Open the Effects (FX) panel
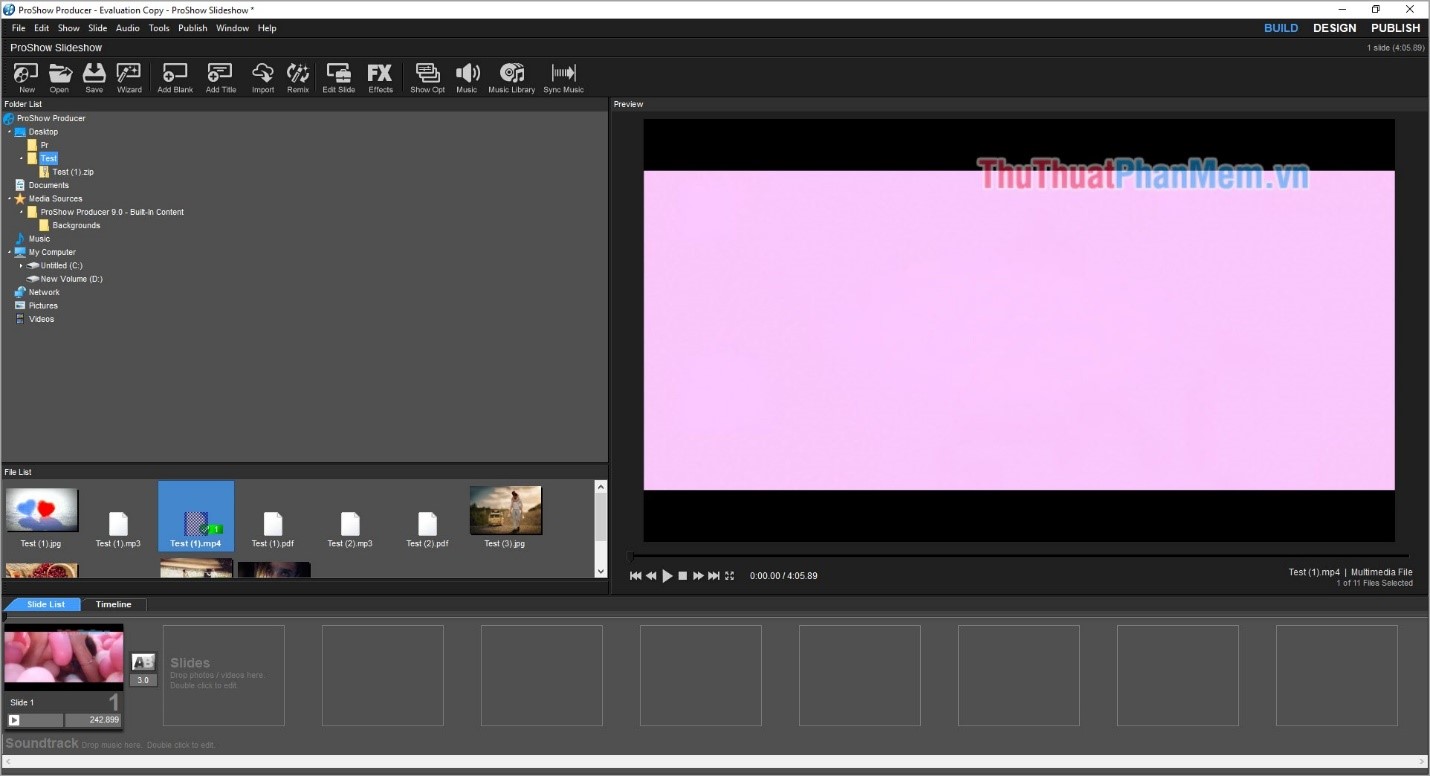Viewport: 1430px width, 776px height. coord(379,77)
